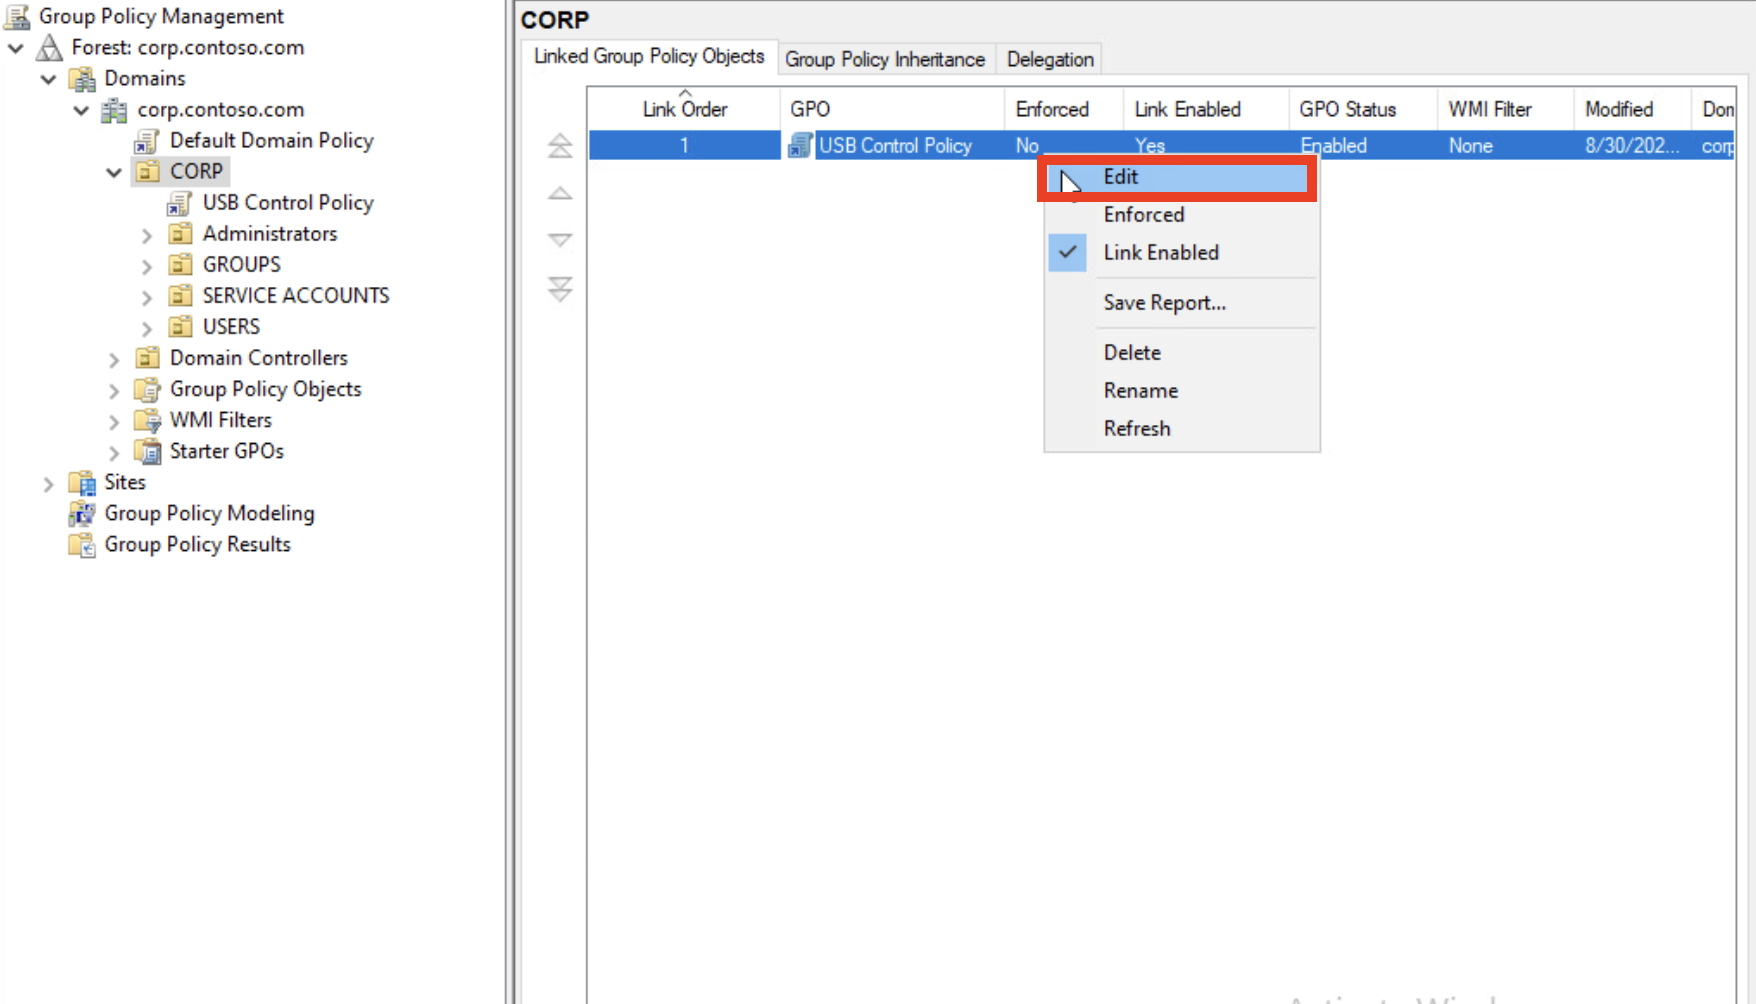Choose Refresh from the context menu
1756x1004 pixels.
(x=1182, y=429)
